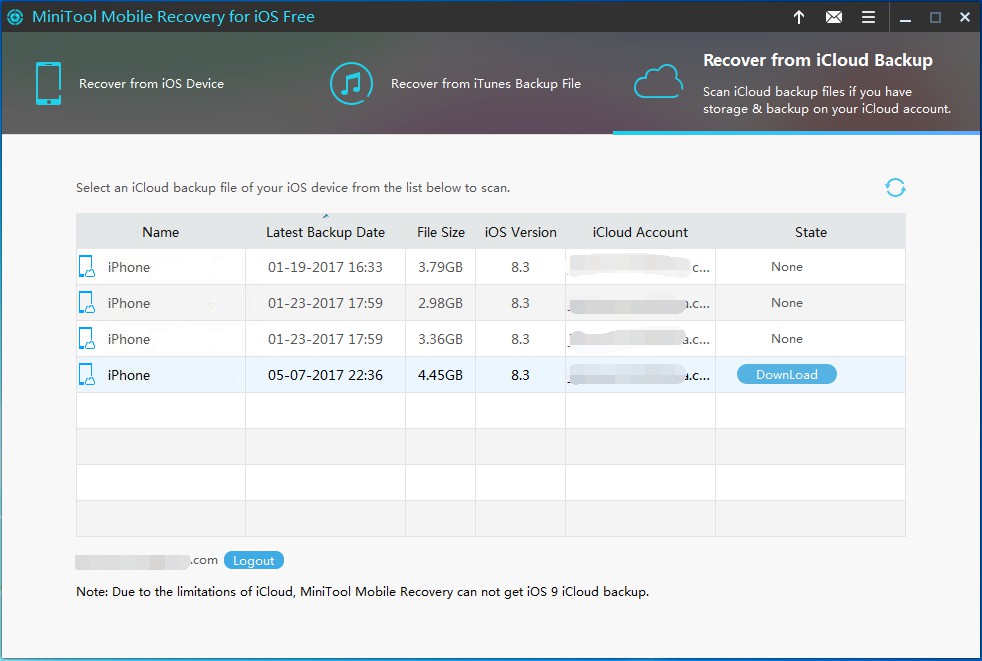Sort by State column header
Viewport: 982px width, 661px height.
(x=810, y=232)
